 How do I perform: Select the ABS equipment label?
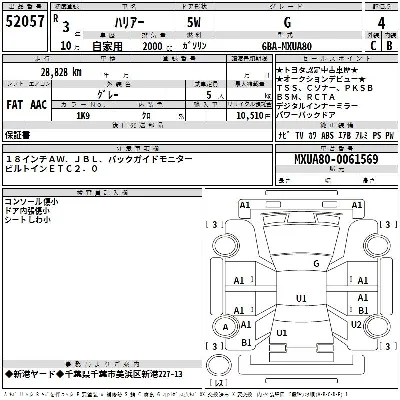[x=327, y=135]
